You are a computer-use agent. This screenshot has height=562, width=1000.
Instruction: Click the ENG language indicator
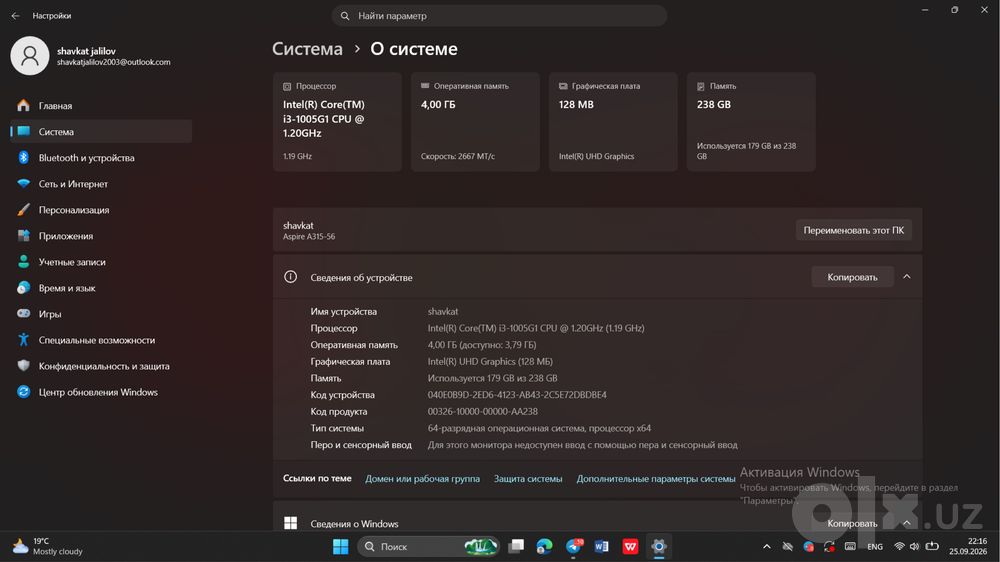tap(875, 547)
